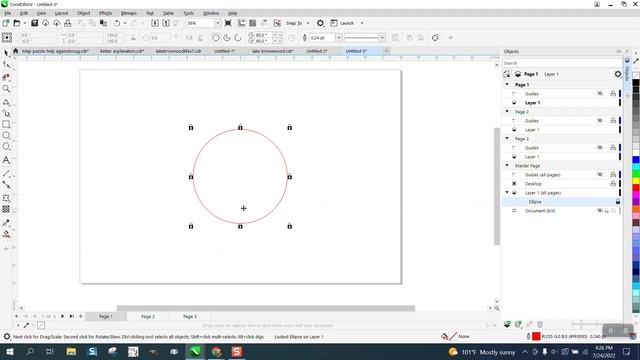Select the Rectangle tool in the toolbox

[6, 124]
